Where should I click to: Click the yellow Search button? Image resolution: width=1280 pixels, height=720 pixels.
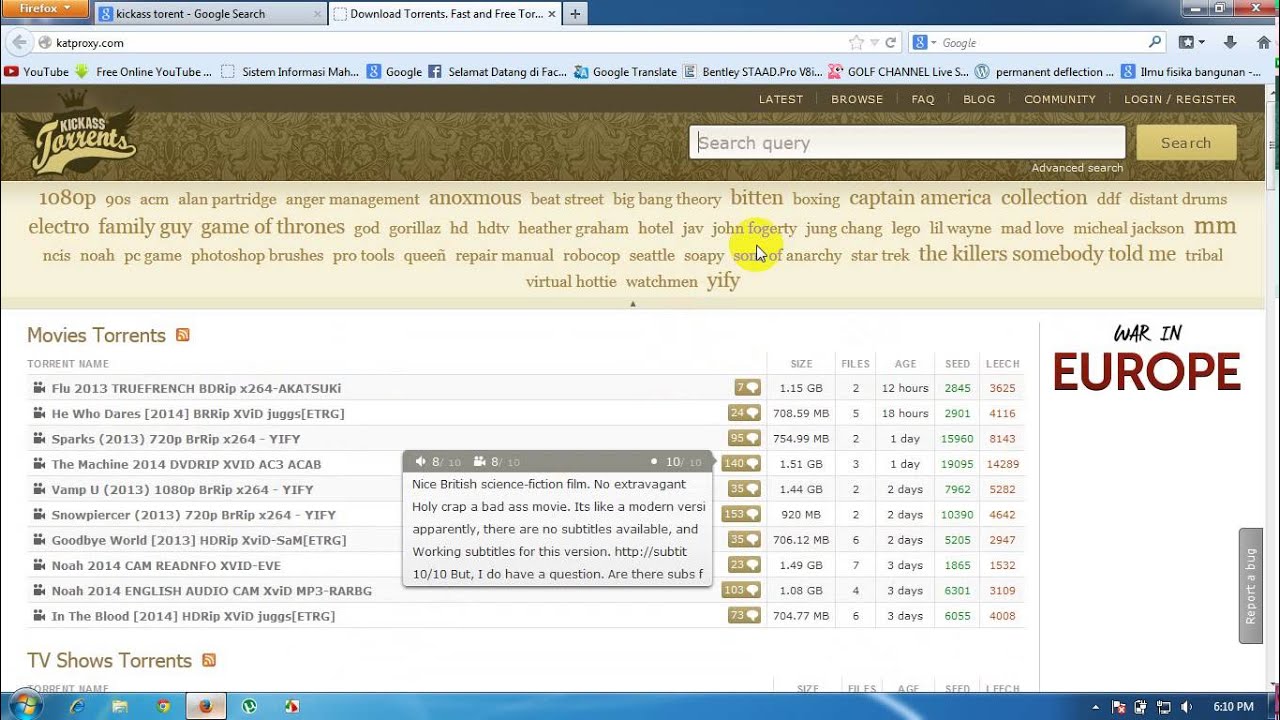coord(1186,143)
